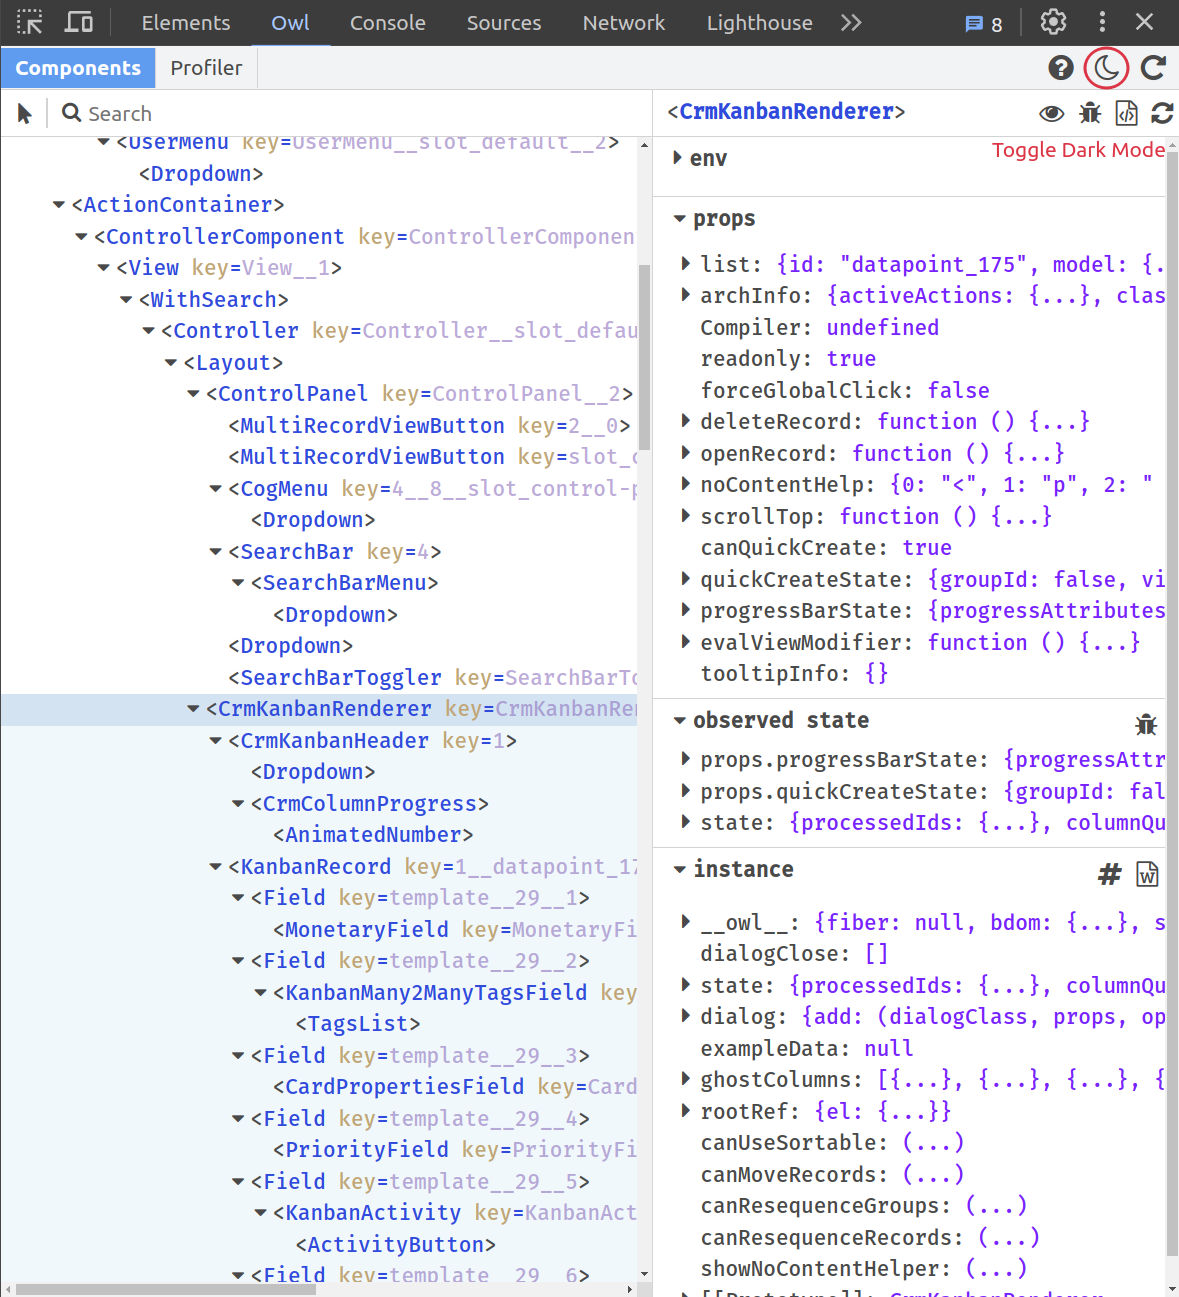The image size is (1179, 1297).
Task: Select the SearchBarToggler component
Action: (x=340, y=678)
